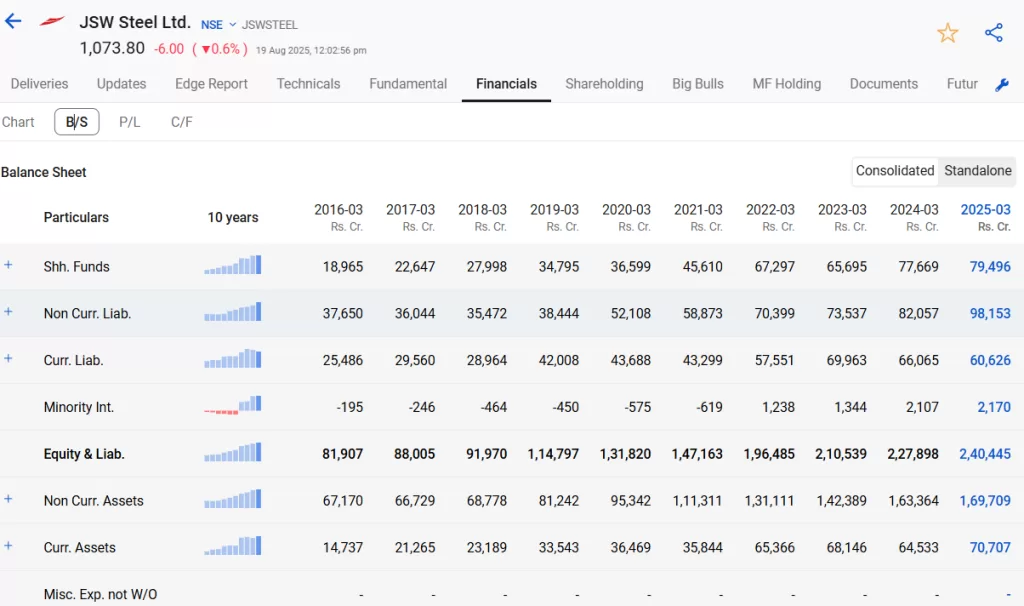1024x606 pixels.
Task: Select the Particulars column header
Action: pos(76,217)
